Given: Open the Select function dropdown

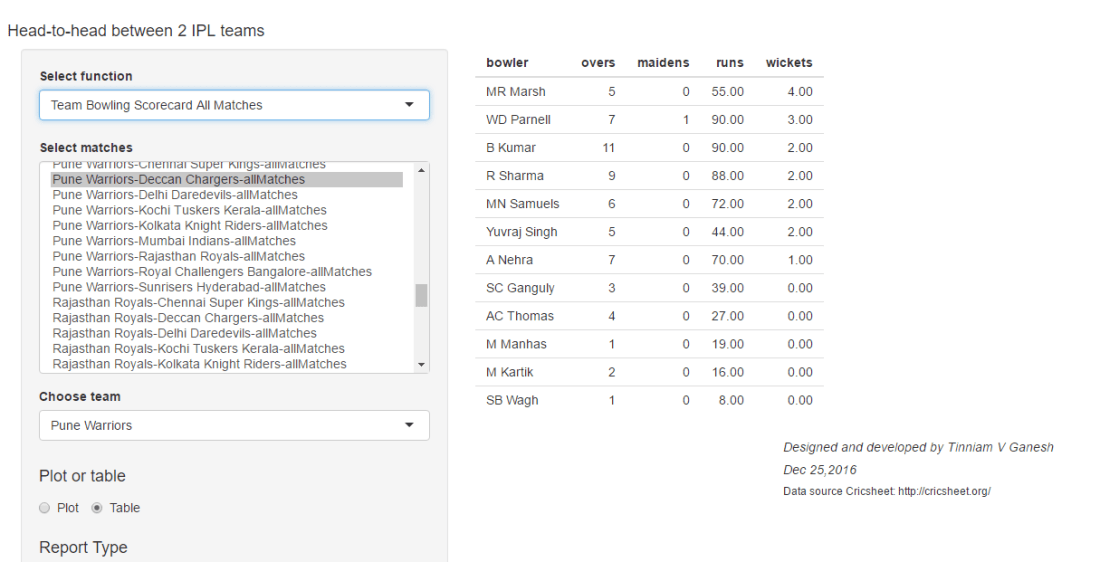Looking at the screenshot, I should [234, 105].
